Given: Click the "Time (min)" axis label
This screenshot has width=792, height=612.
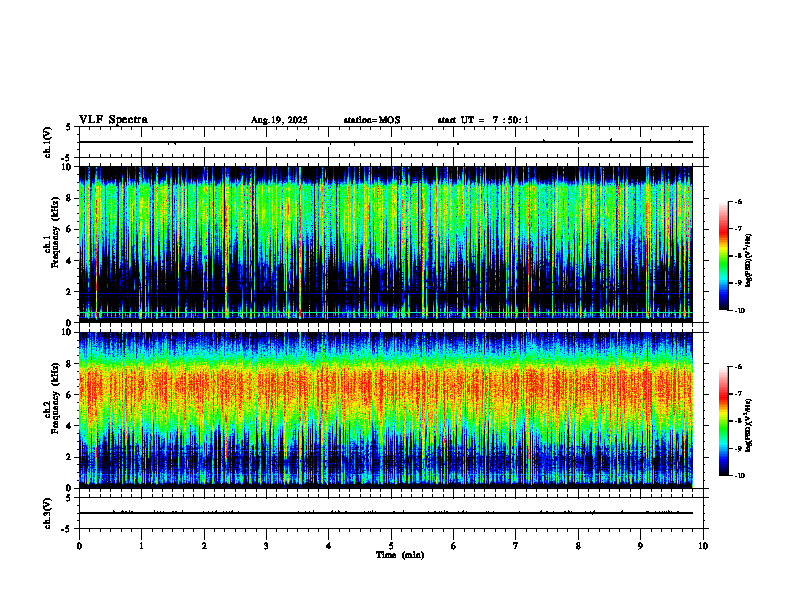Looking at the screenshot, I should (x=400, y=555).
